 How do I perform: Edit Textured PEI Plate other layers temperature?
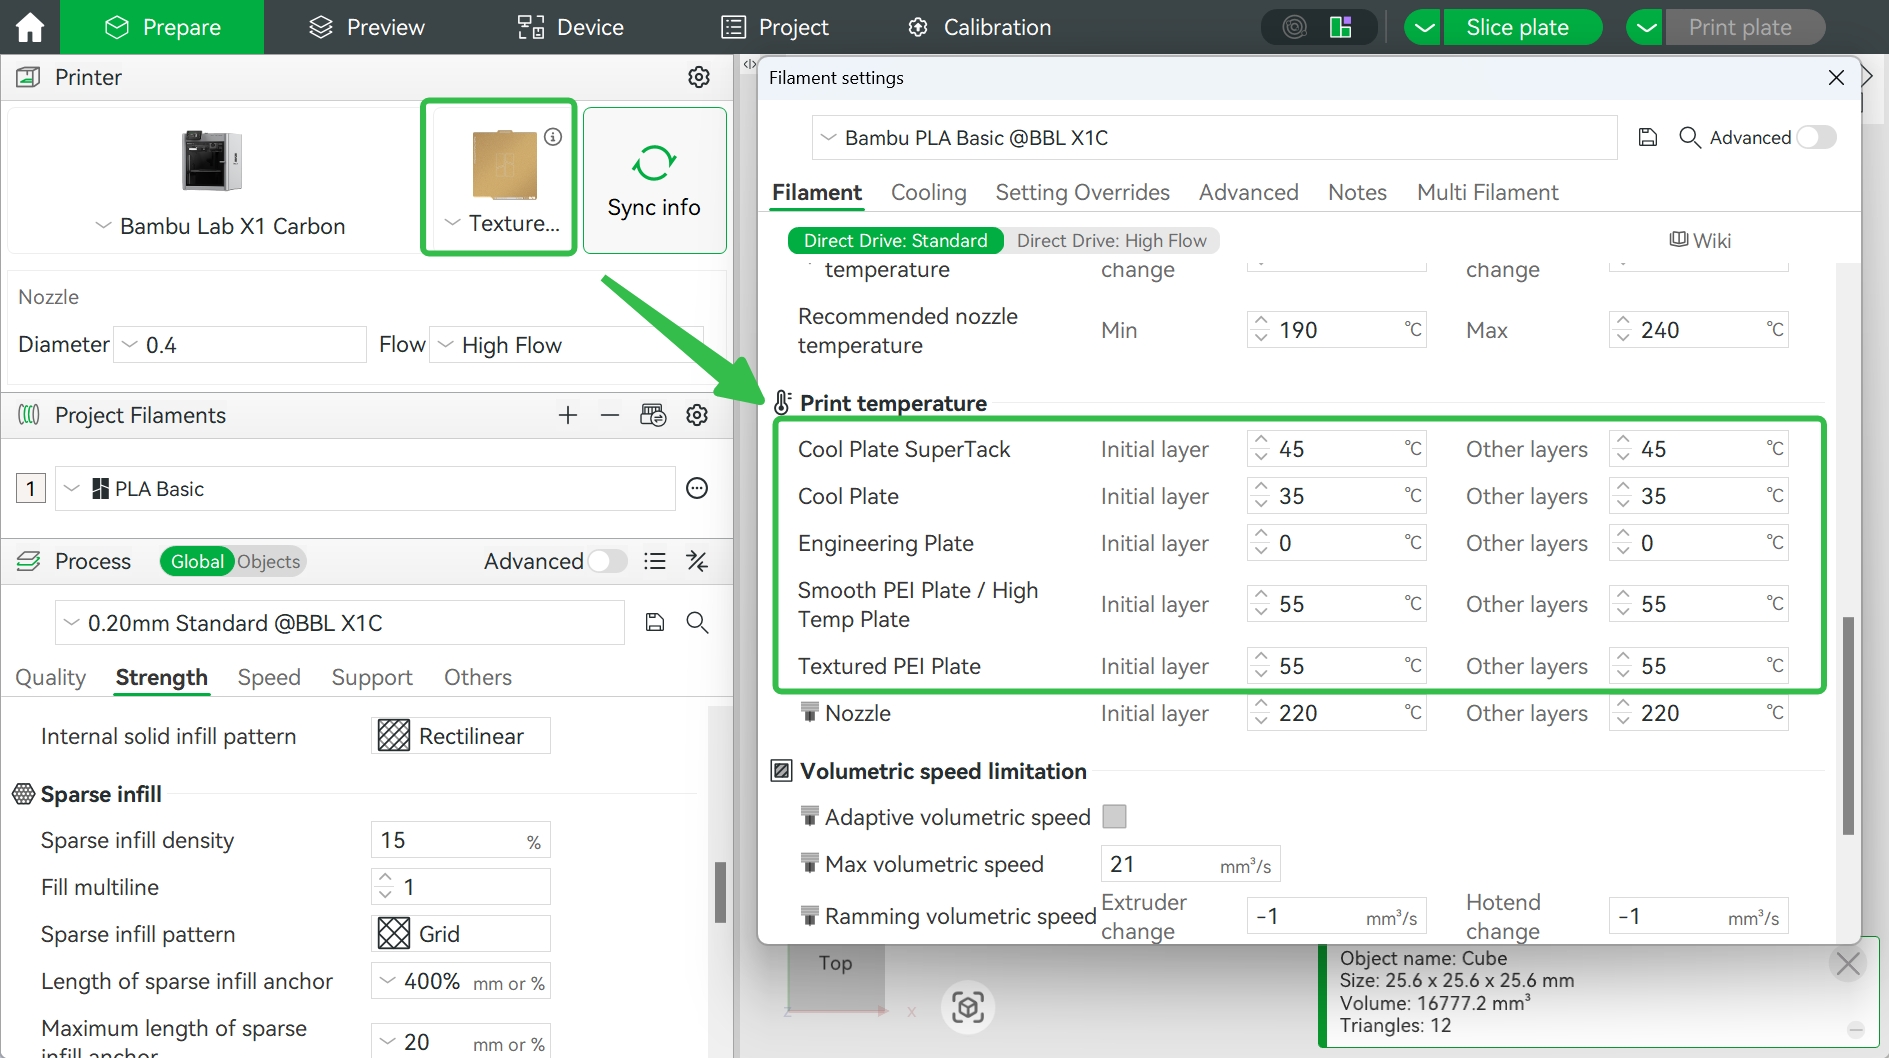[x=1699, y=666]
